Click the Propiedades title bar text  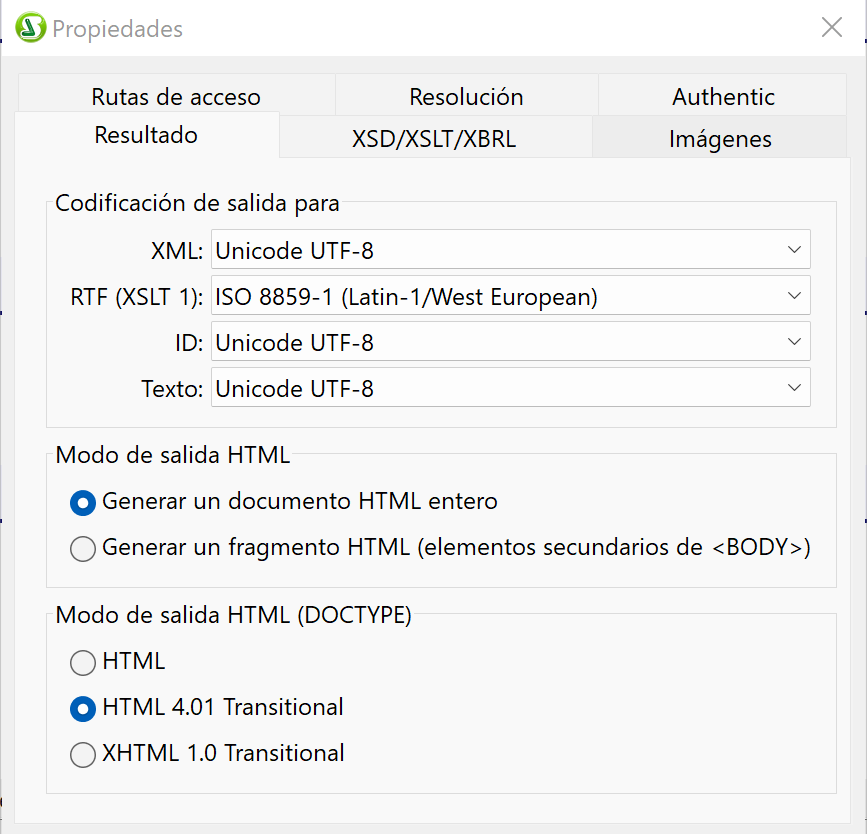click(117, 29)
